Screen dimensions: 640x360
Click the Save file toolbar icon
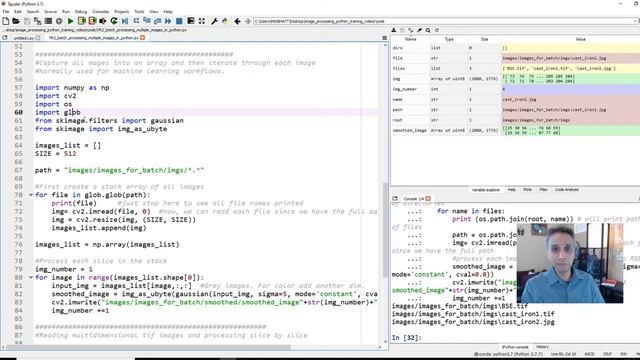(x=27, y=21)
